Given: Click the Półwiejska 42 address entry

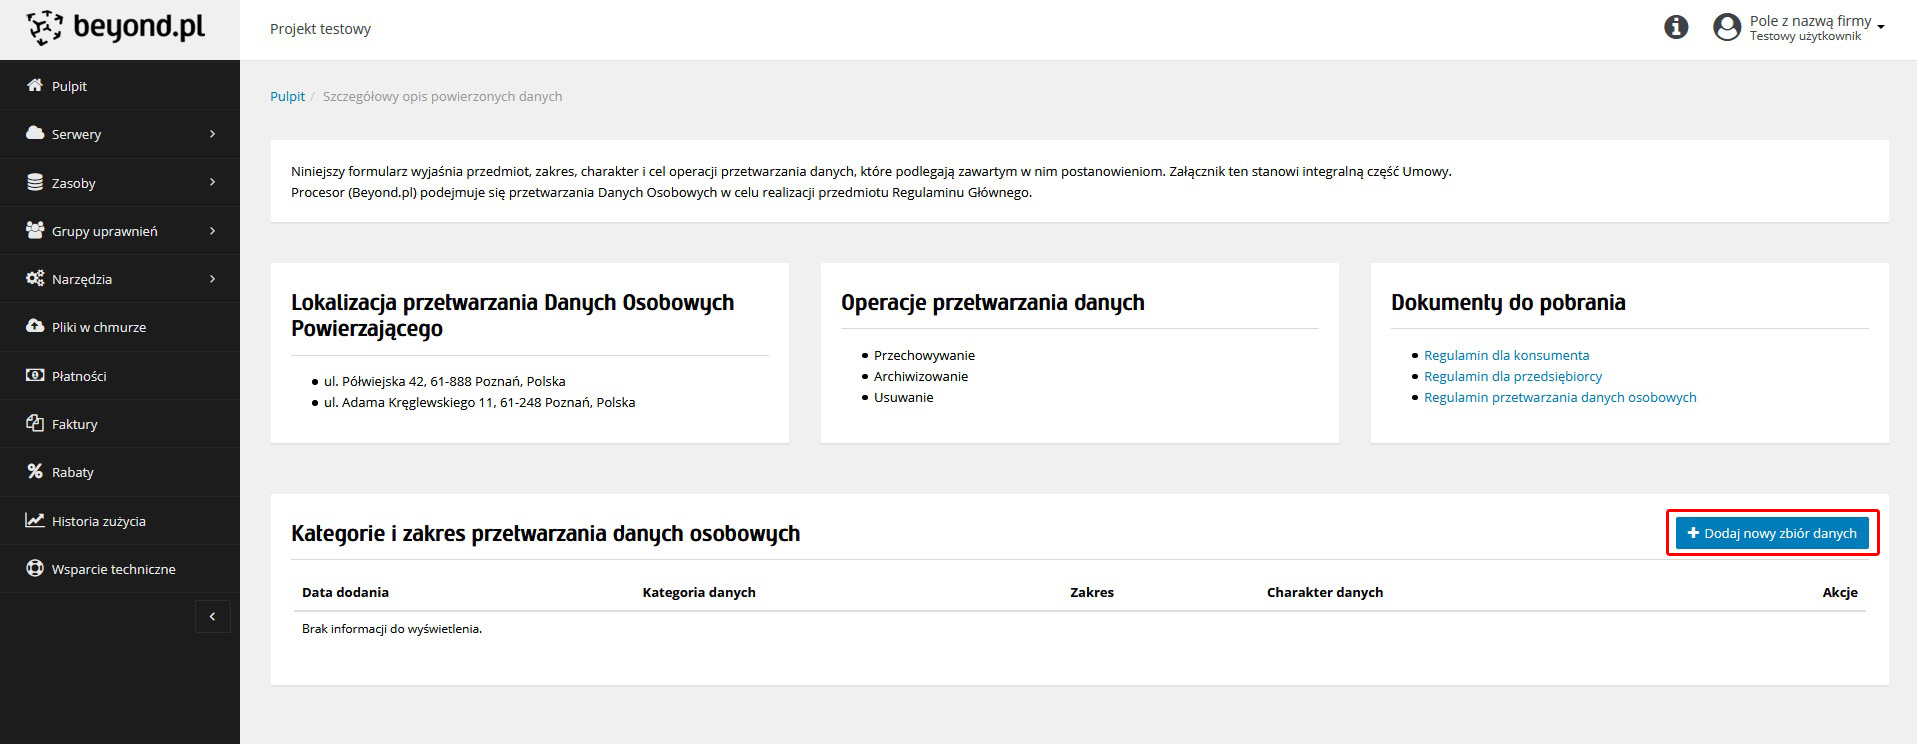Looking at the screenshot, I should click(x=444, y=381).
